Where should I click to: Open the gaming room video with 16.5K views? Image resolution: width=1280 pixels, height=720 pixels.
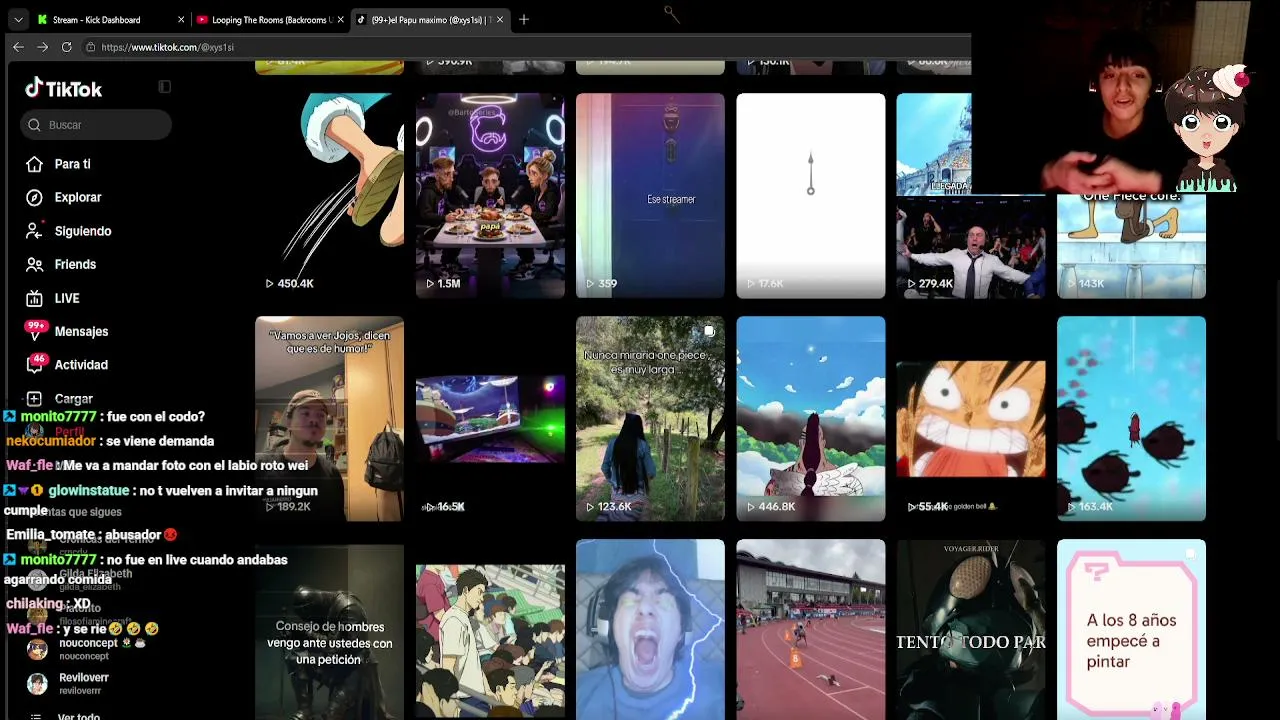click(x=490, y=419)
